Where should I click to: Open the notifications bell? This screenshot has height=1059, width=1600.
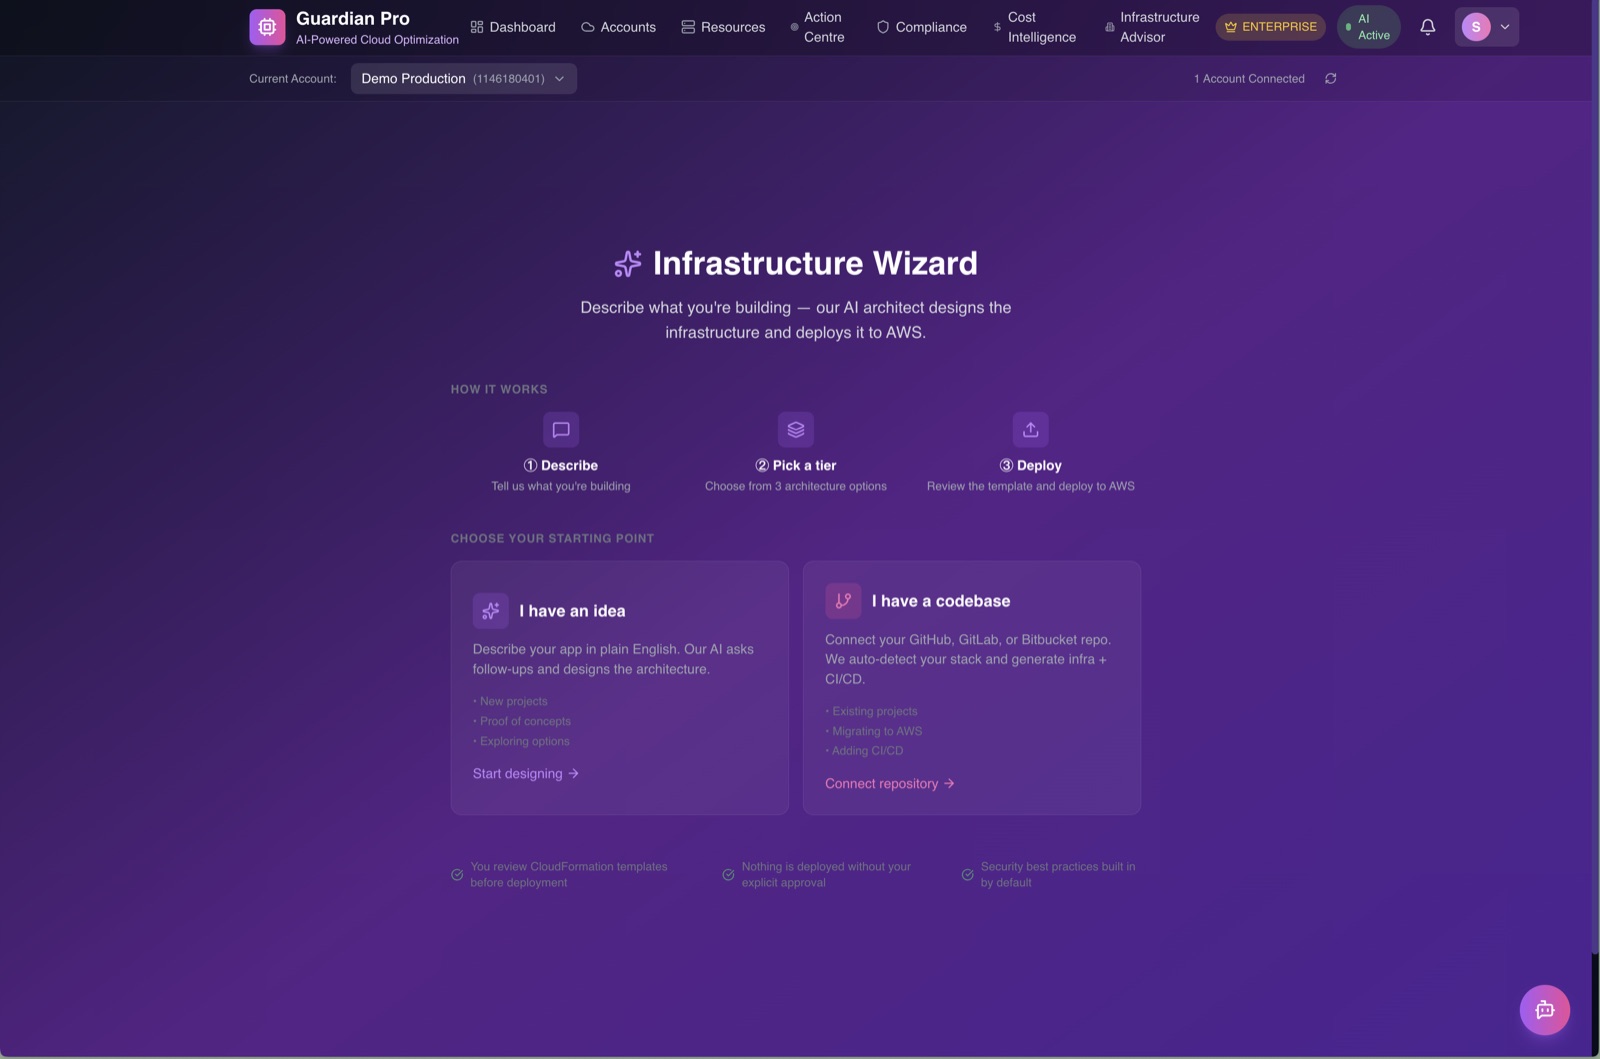[x=1427, y=27]
